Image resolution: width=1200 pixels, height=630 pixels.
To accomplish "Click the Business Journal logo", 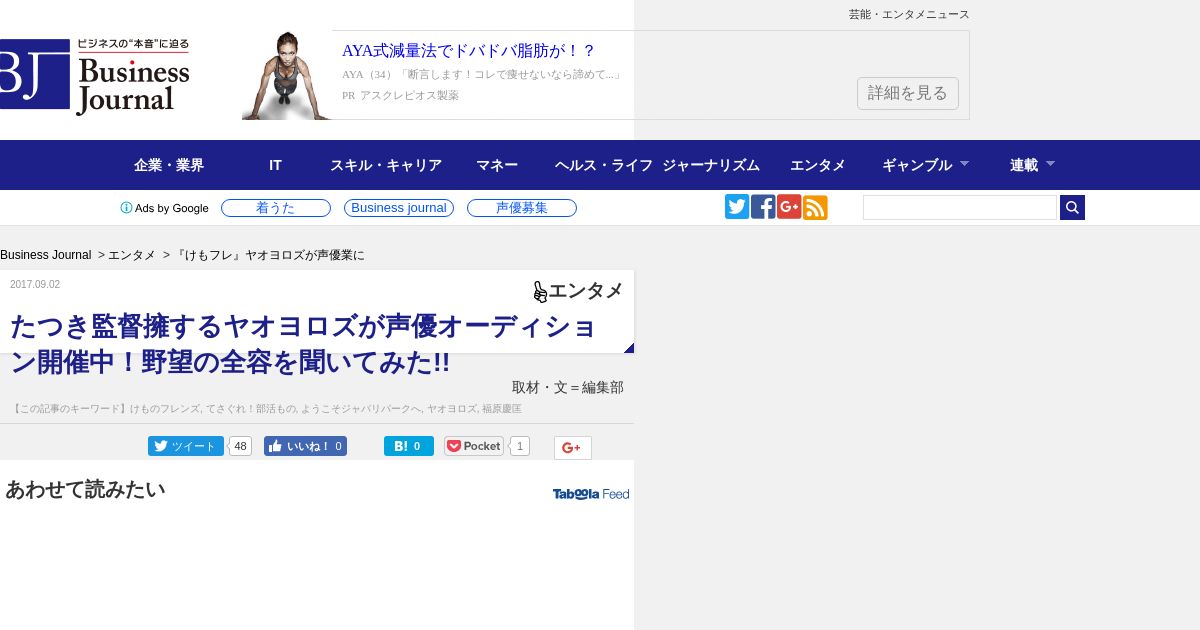I will (x=94, y=77).
